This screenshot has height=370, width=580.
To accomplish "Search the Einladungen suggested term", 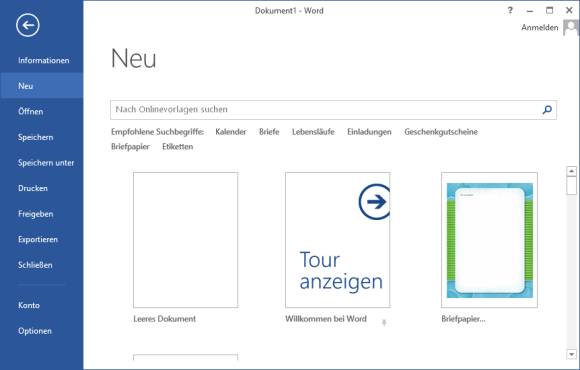I will pyautogui.click(x=369, y=132).
